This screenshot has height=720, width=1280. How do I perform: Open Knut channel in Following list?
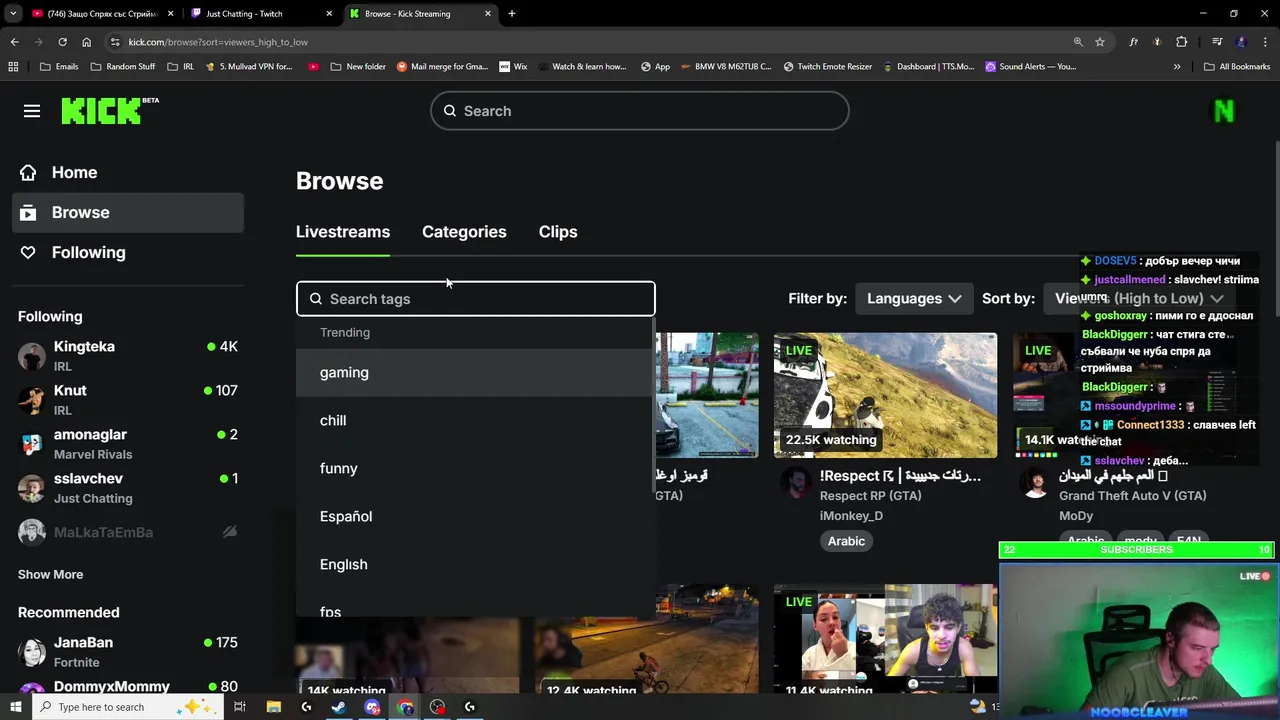tap(128, 400)
